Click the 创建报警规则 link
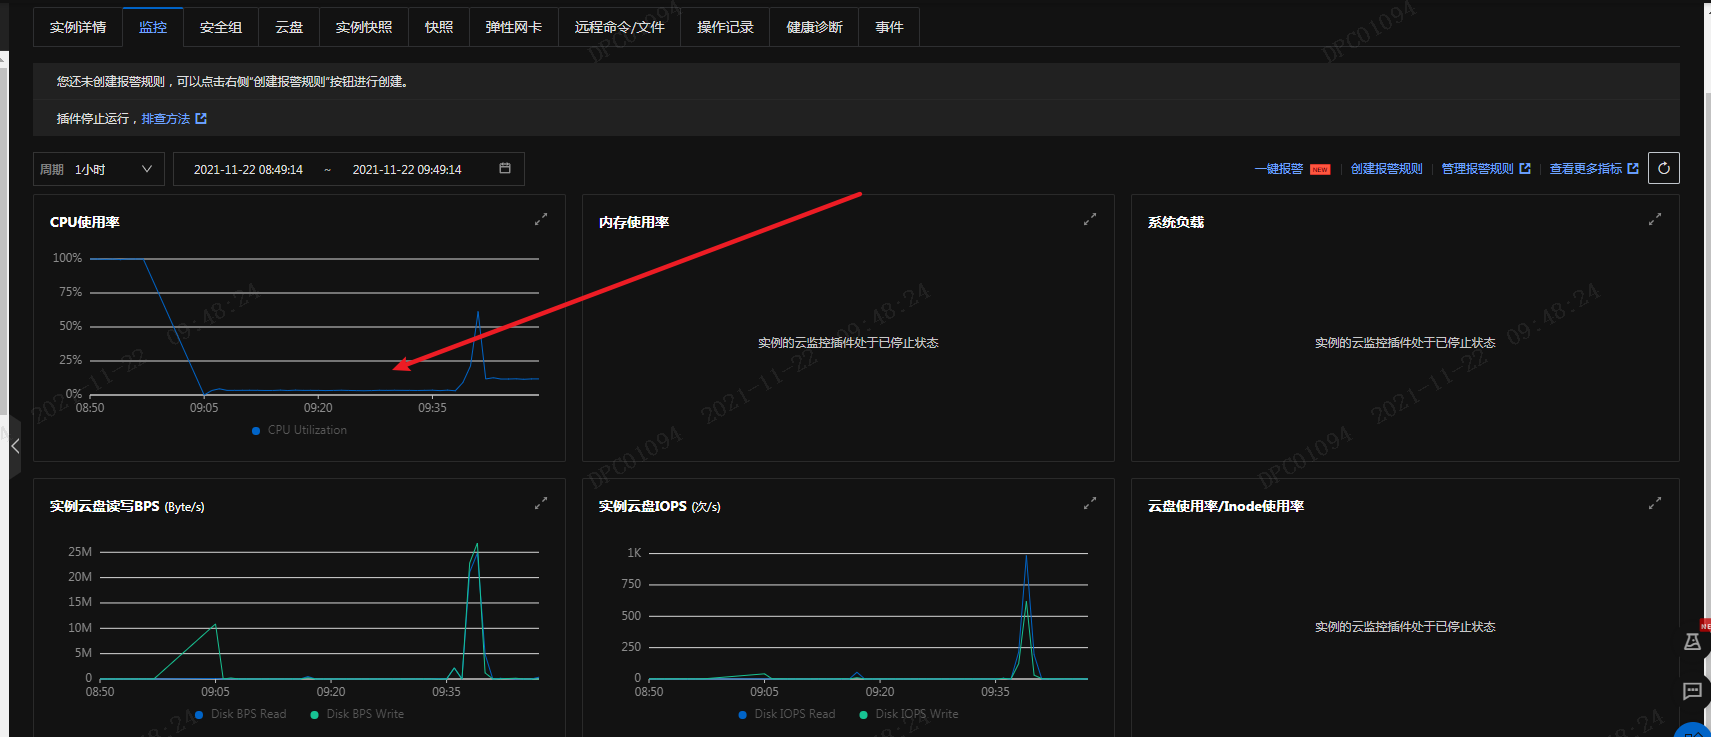This screenshot has width=1711, height=737. [1386, 169]
